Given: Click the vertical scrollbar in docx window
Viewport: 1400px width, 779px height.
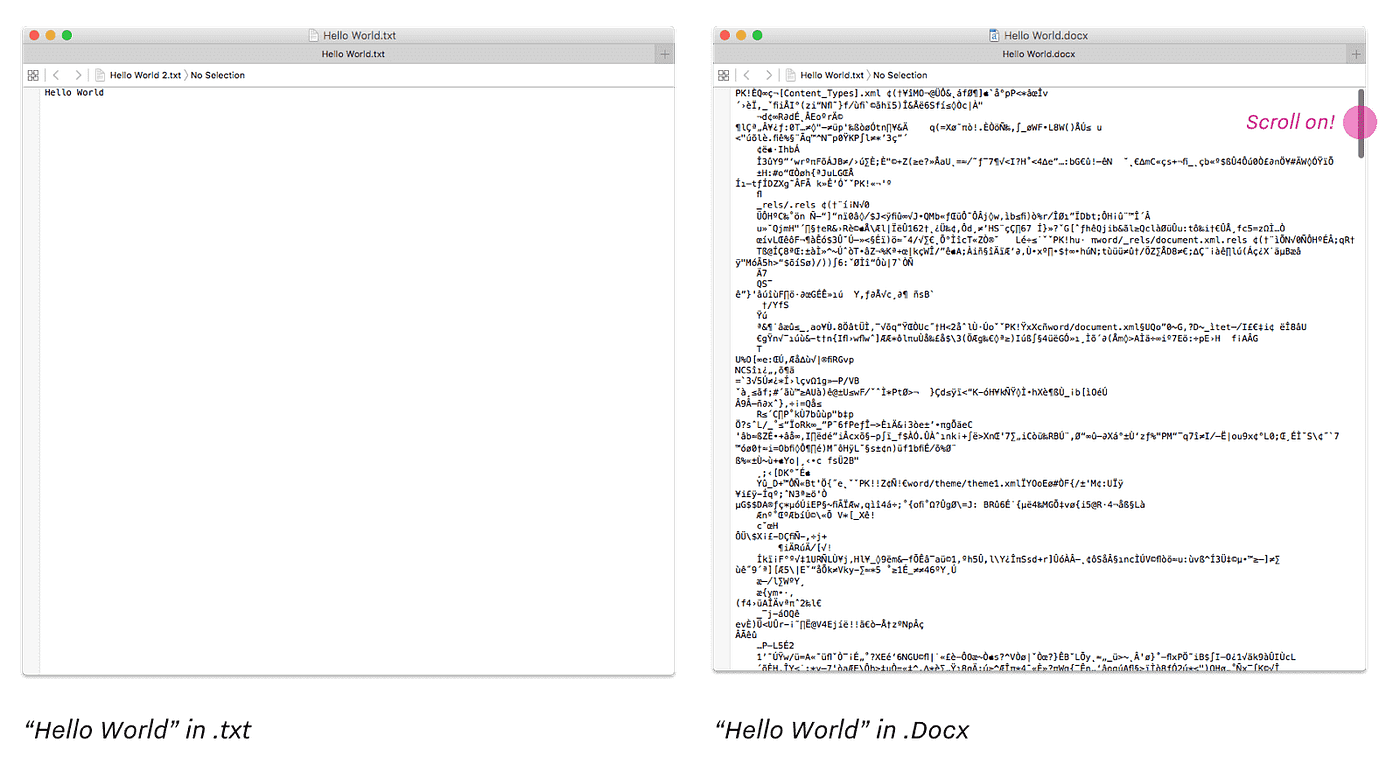Looking at the screenshot, I should pos(1360,122).
